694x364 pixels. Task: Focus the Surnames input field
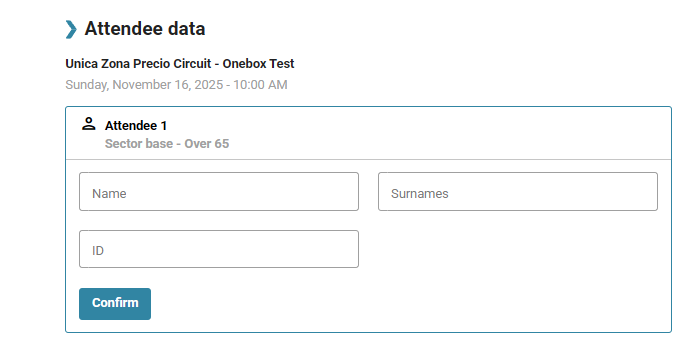click(518, 191)
